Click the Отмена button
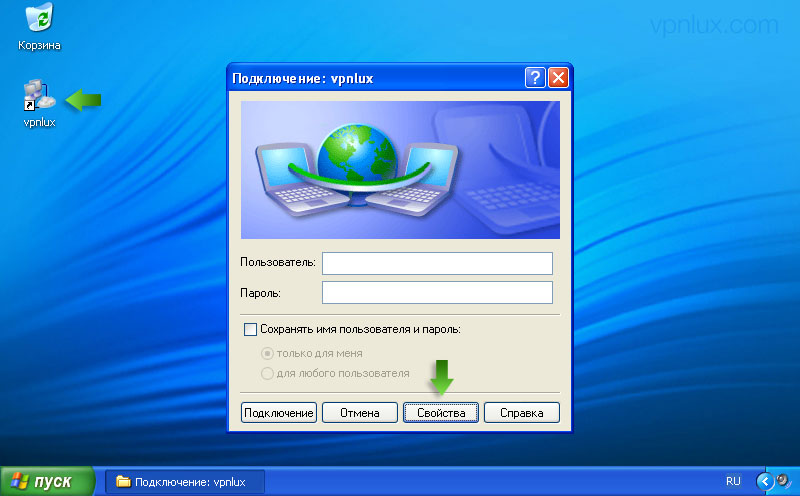The width and height of the screenshot is (800, 496). (360, 412)
